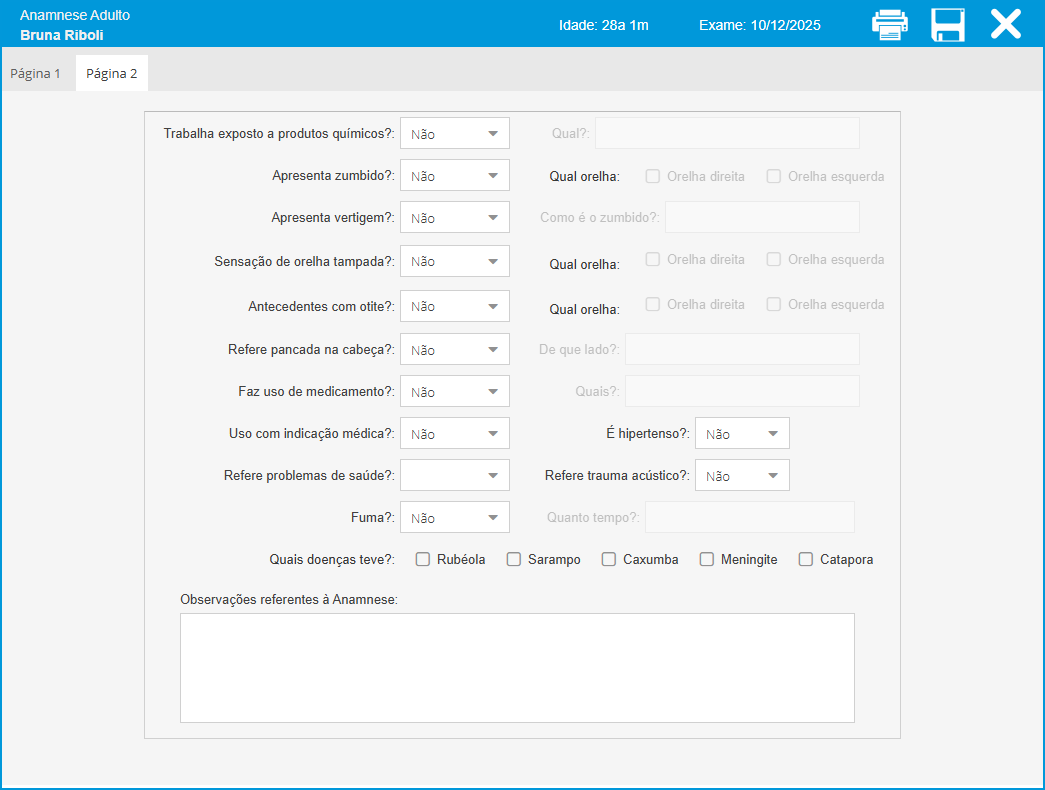Click the 'Observações referentes à Anamnese' text area
1045x790 pixels.
[517, 667]
